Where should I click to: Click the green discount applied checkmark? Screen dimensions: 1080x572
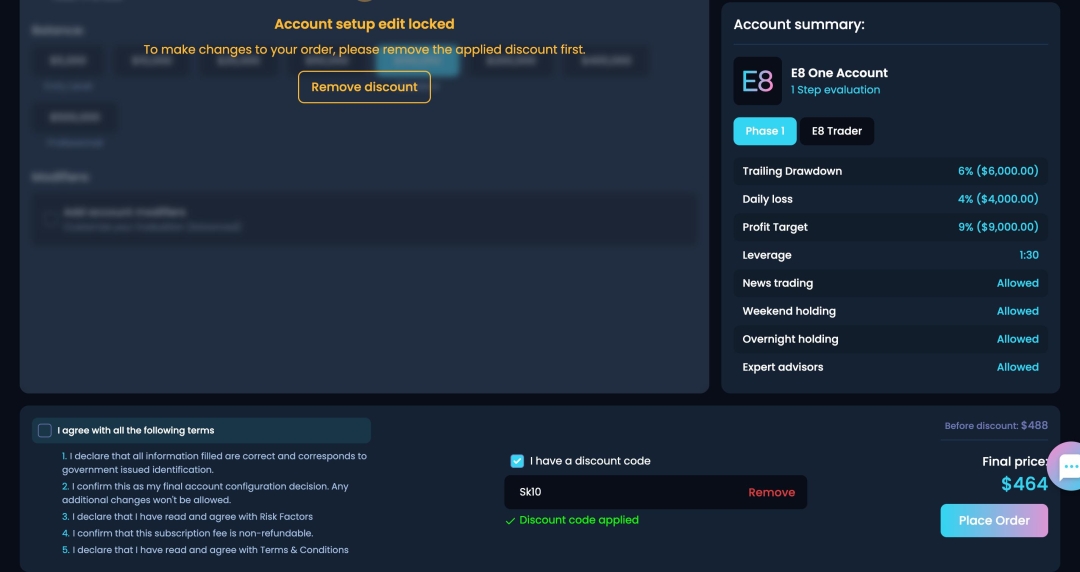(x=511, y=521)
